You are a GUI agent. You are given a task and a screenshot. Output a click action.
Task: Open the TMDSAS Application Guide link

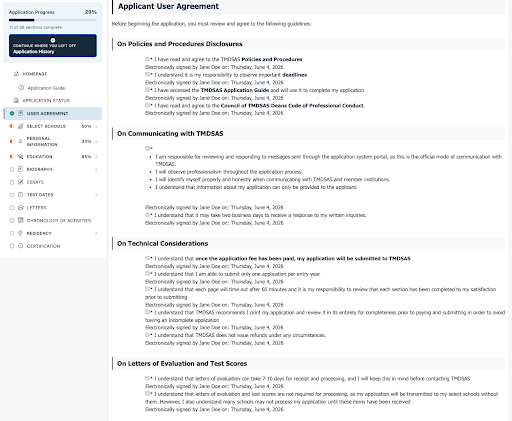[235, 90]
